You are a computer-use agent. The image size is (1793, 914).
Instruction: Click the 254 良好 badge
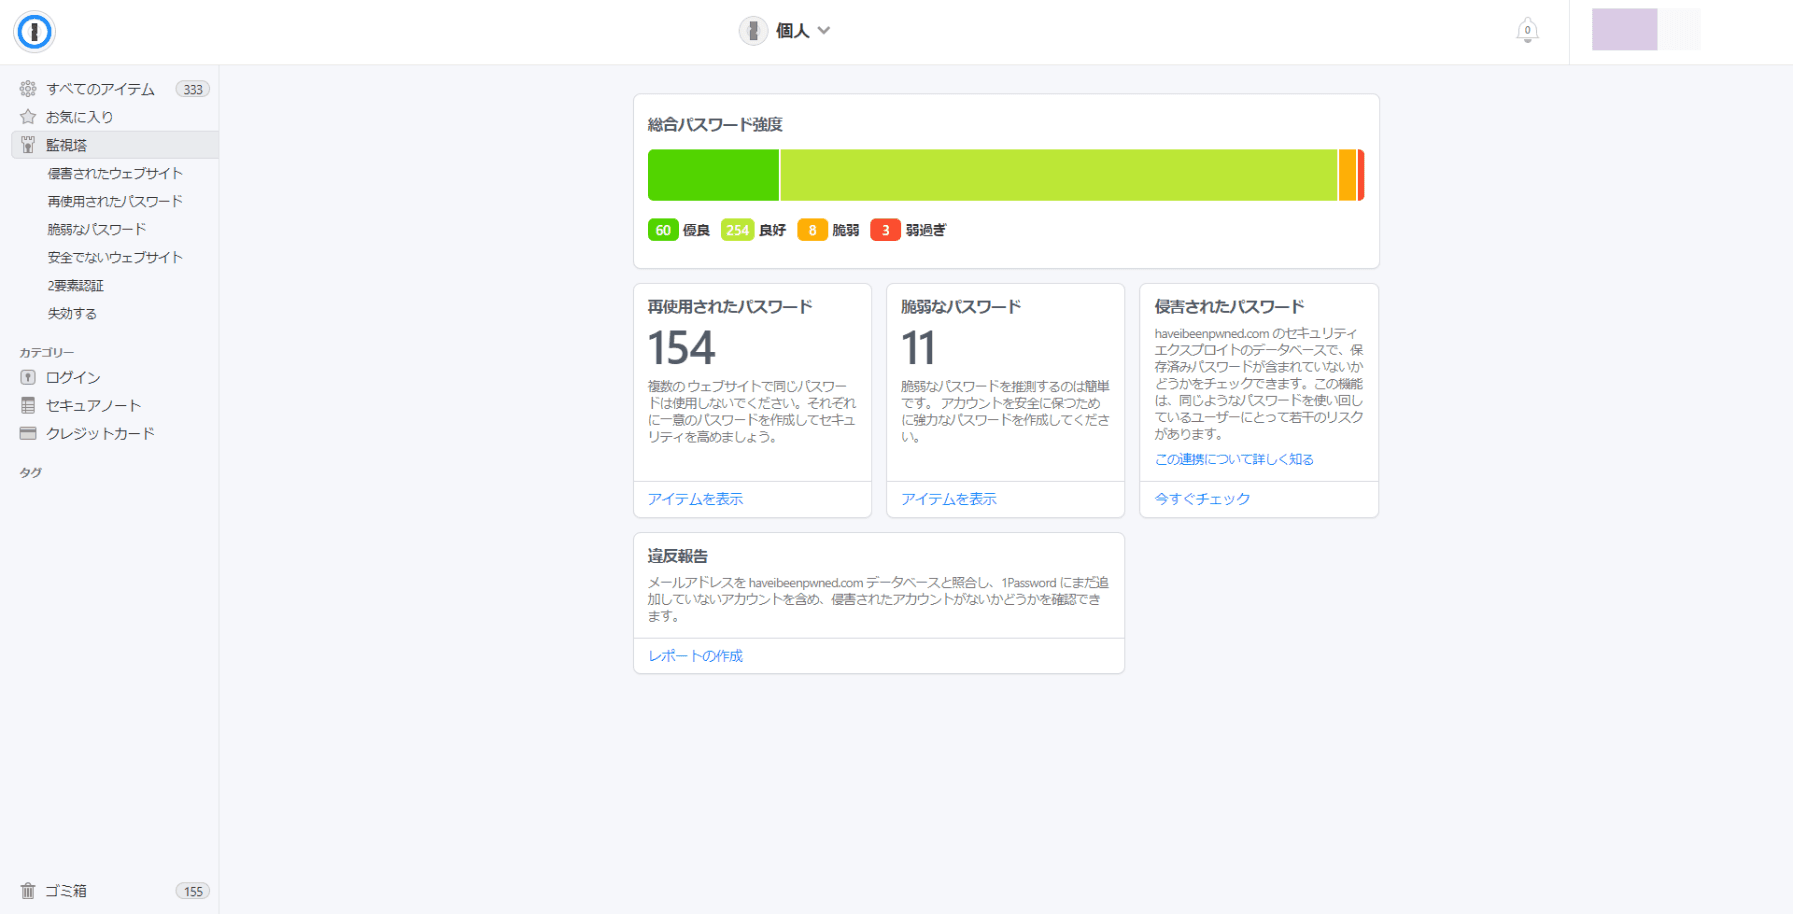pyautogui.click(x=737, y=230)
